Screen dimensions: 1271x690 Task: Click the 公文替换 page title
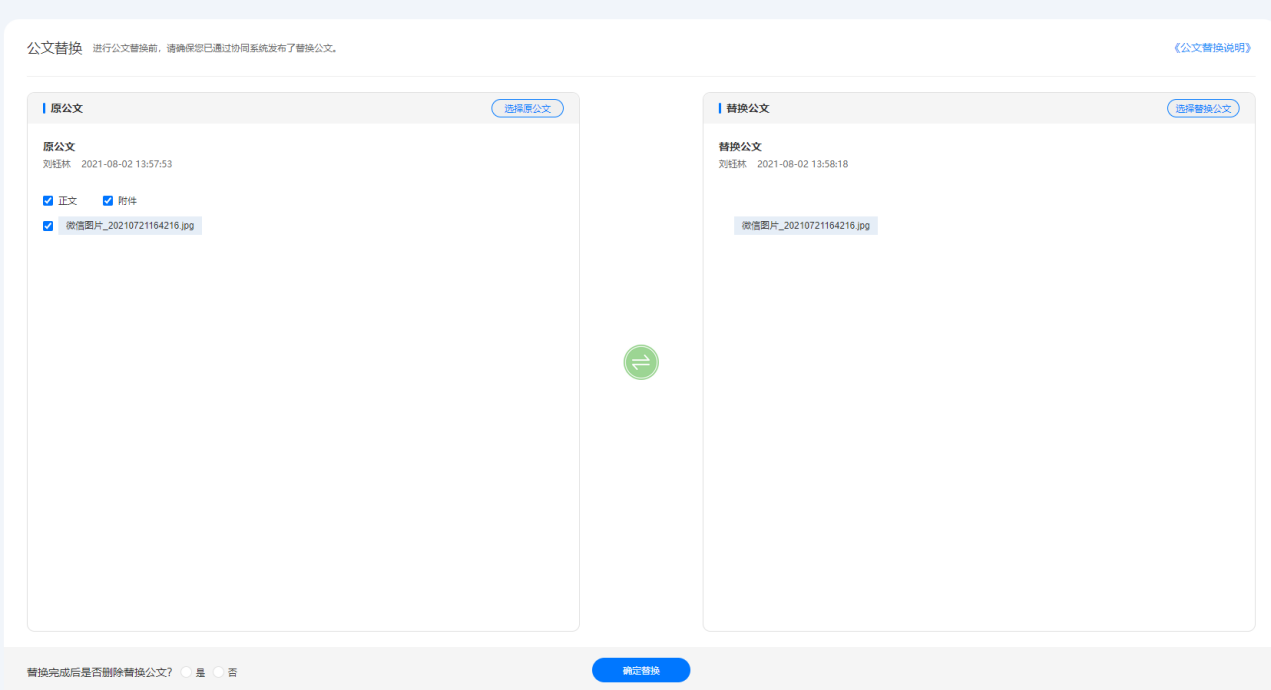coord(55,47)
